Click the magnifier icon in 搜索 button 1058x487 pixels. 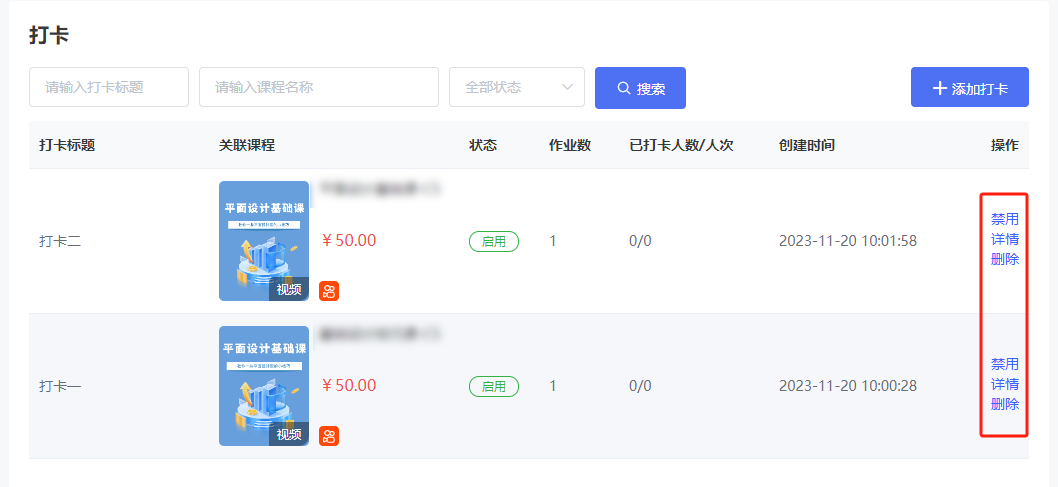click(x=624, y=88)
